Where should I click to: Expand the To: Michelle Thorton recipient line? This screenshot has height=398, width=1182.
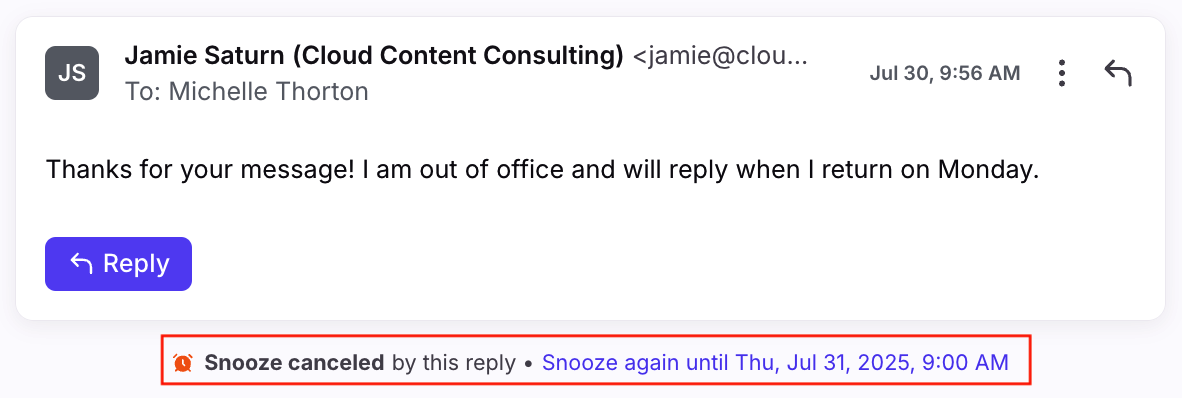point(247,92)
